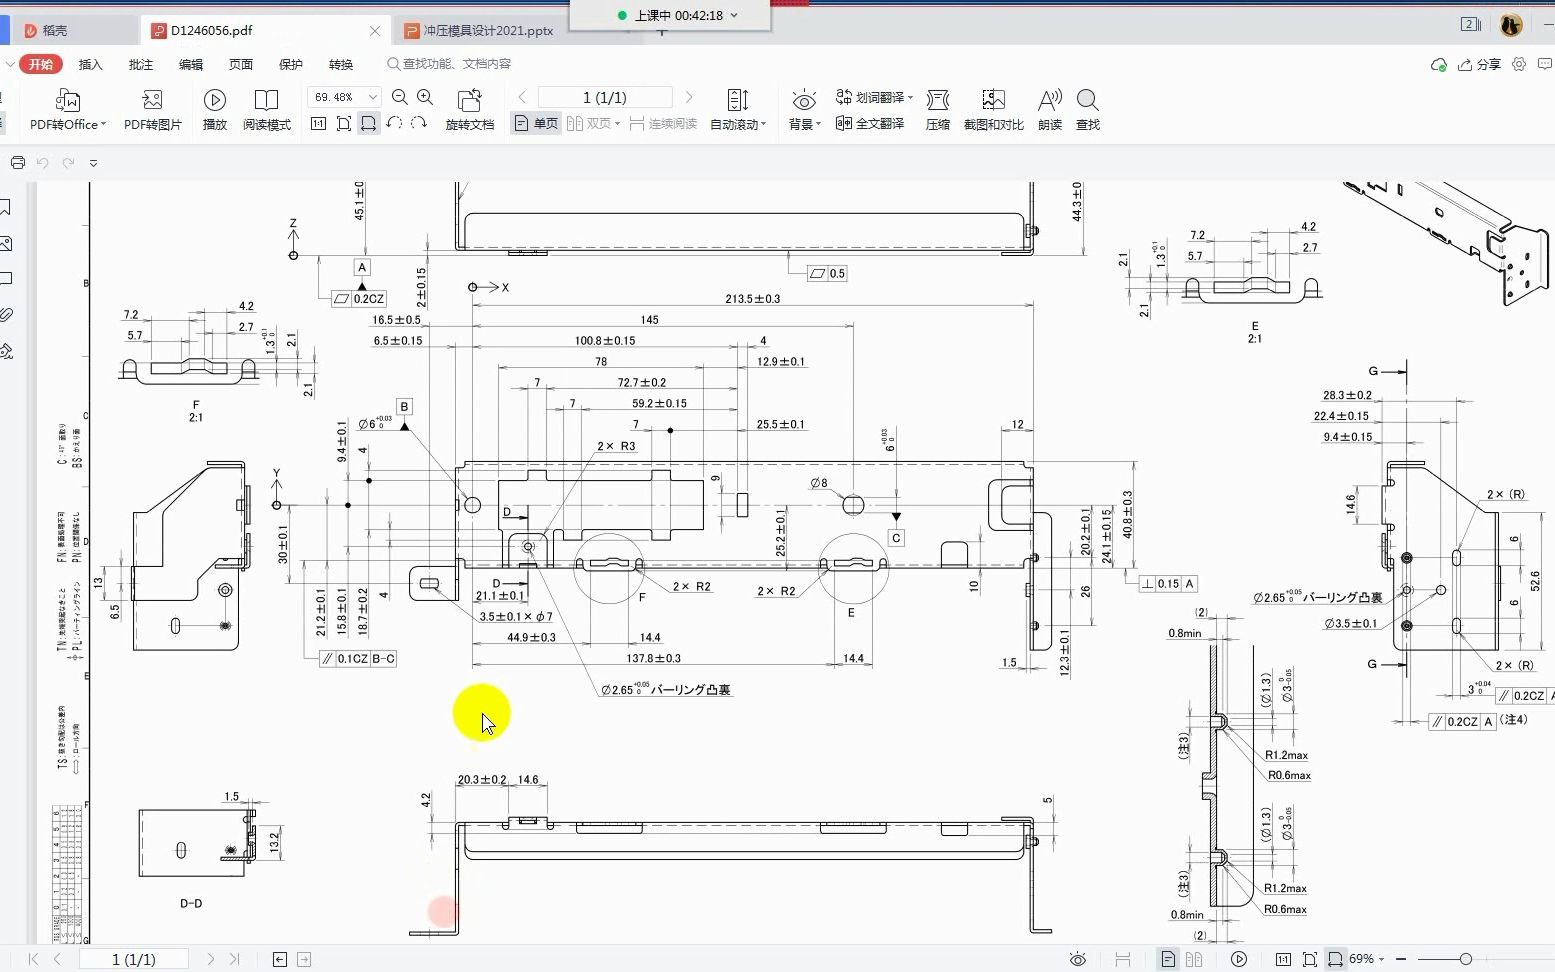Open 划词翻译 dropdown
This screenshot has height=972, width=1555.
(x=874, y=97)
